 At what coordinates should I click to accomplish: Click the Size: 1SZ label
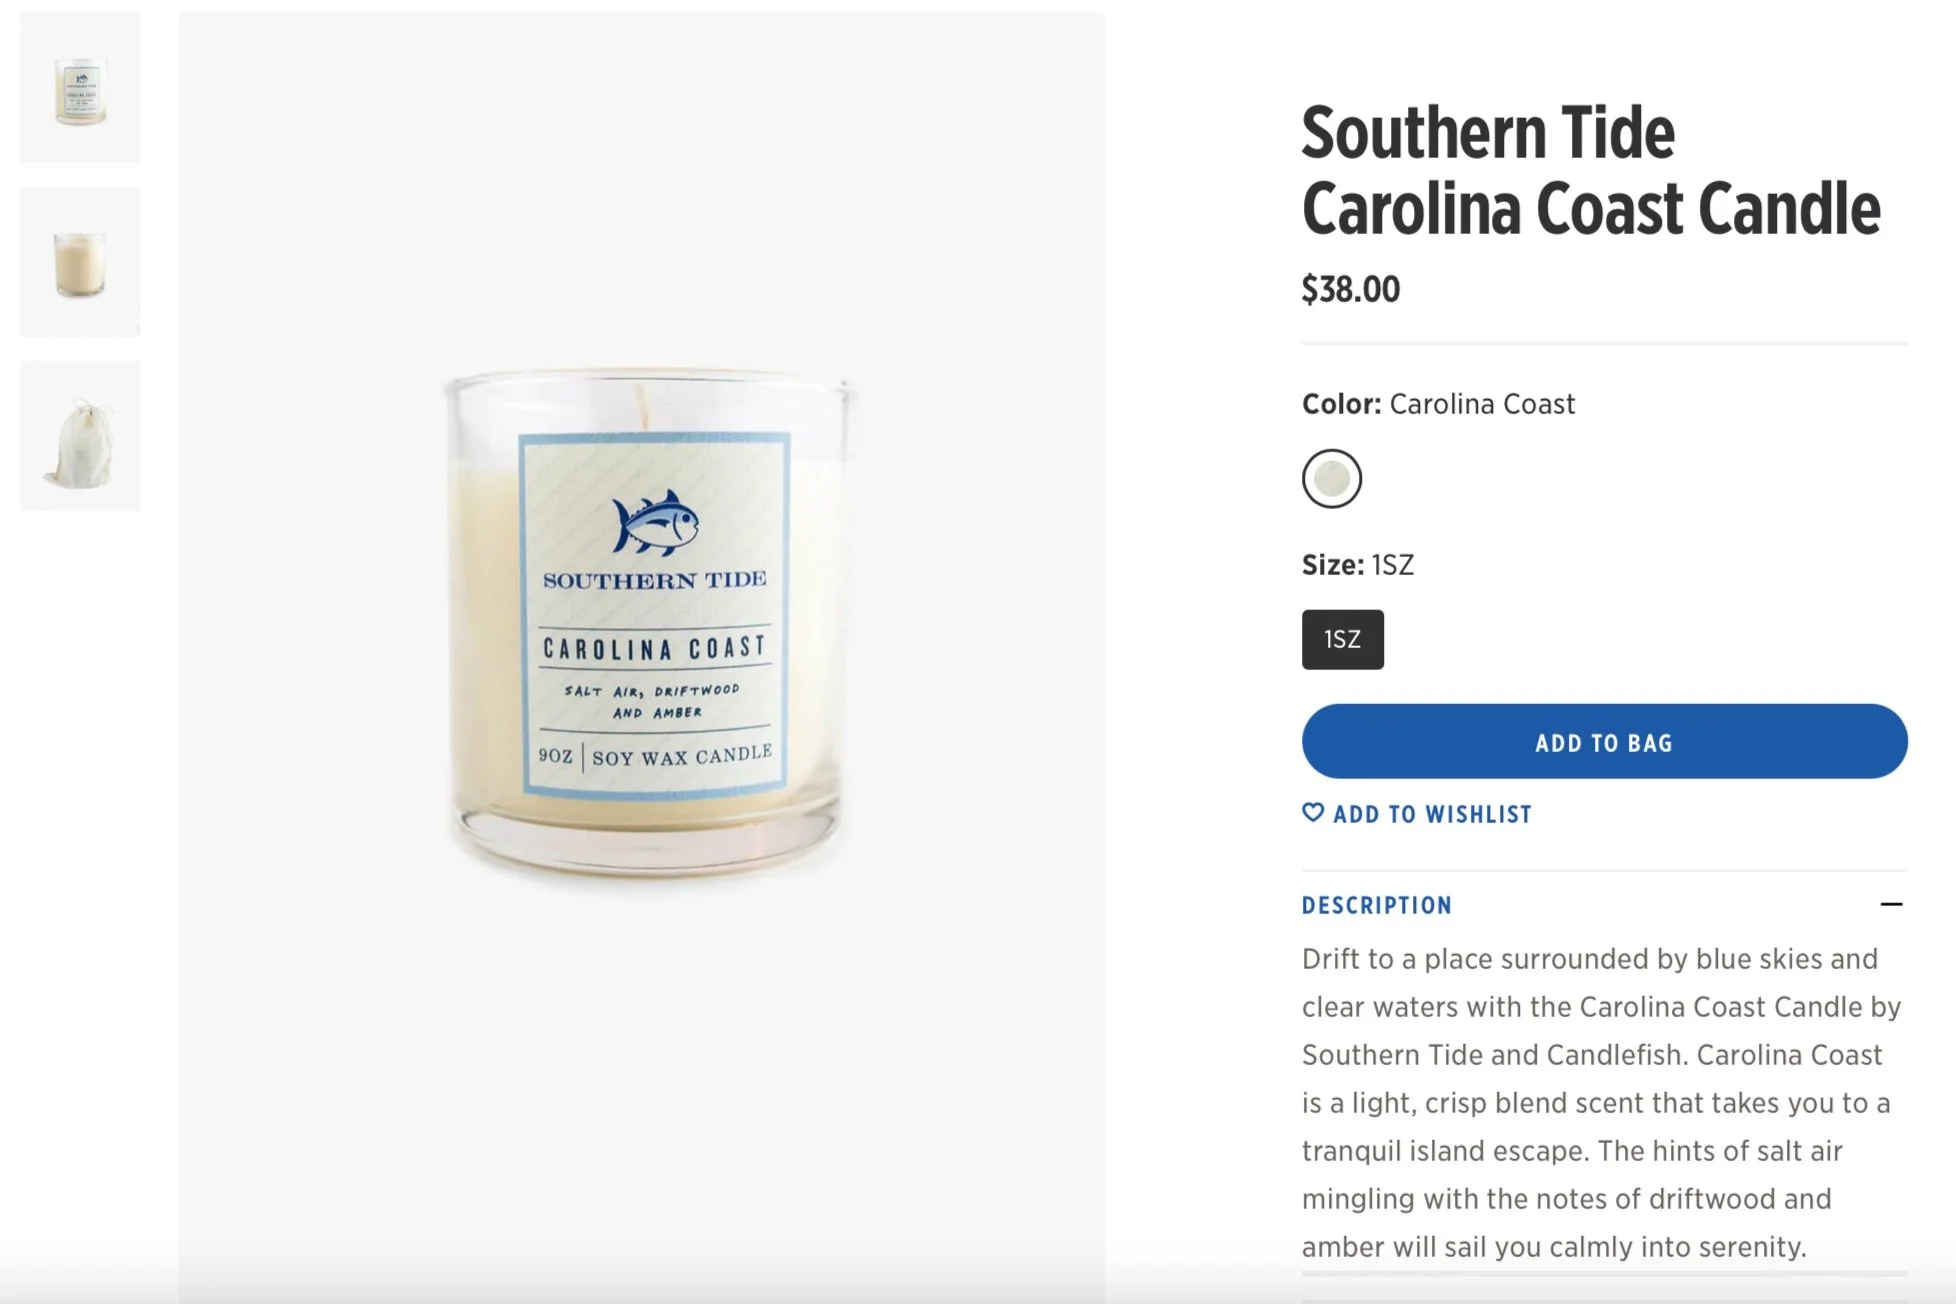tap(1358, 565)
